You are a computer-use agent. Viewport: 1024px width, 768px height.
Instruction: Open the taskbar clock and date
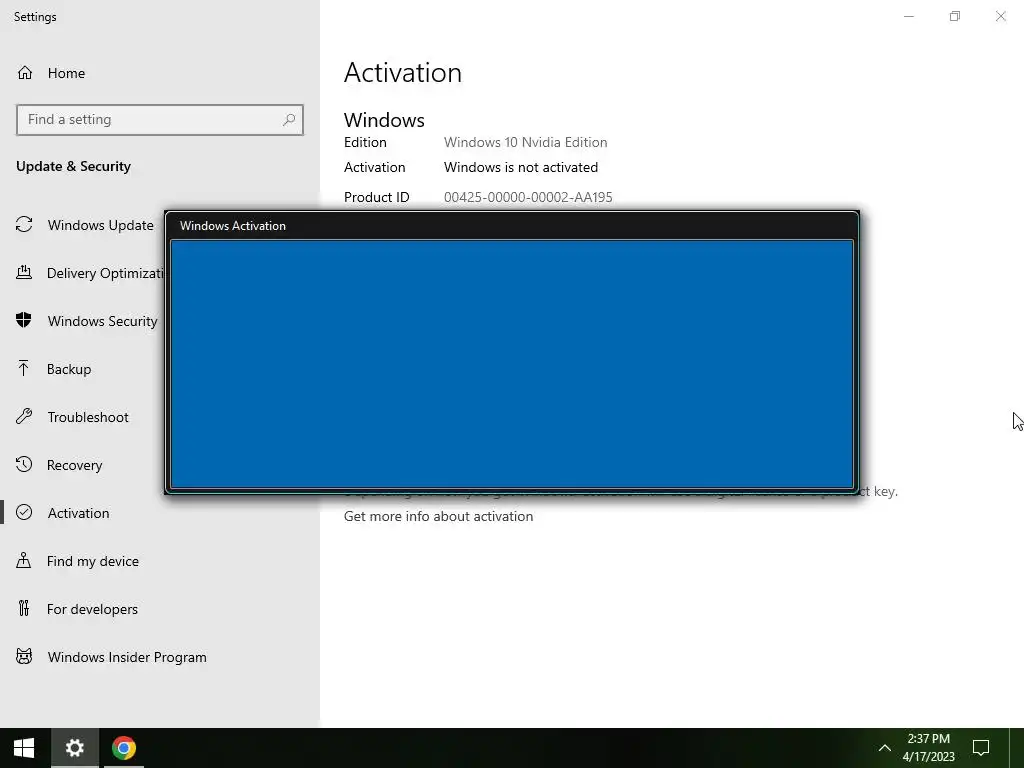[x=928, y=748]
